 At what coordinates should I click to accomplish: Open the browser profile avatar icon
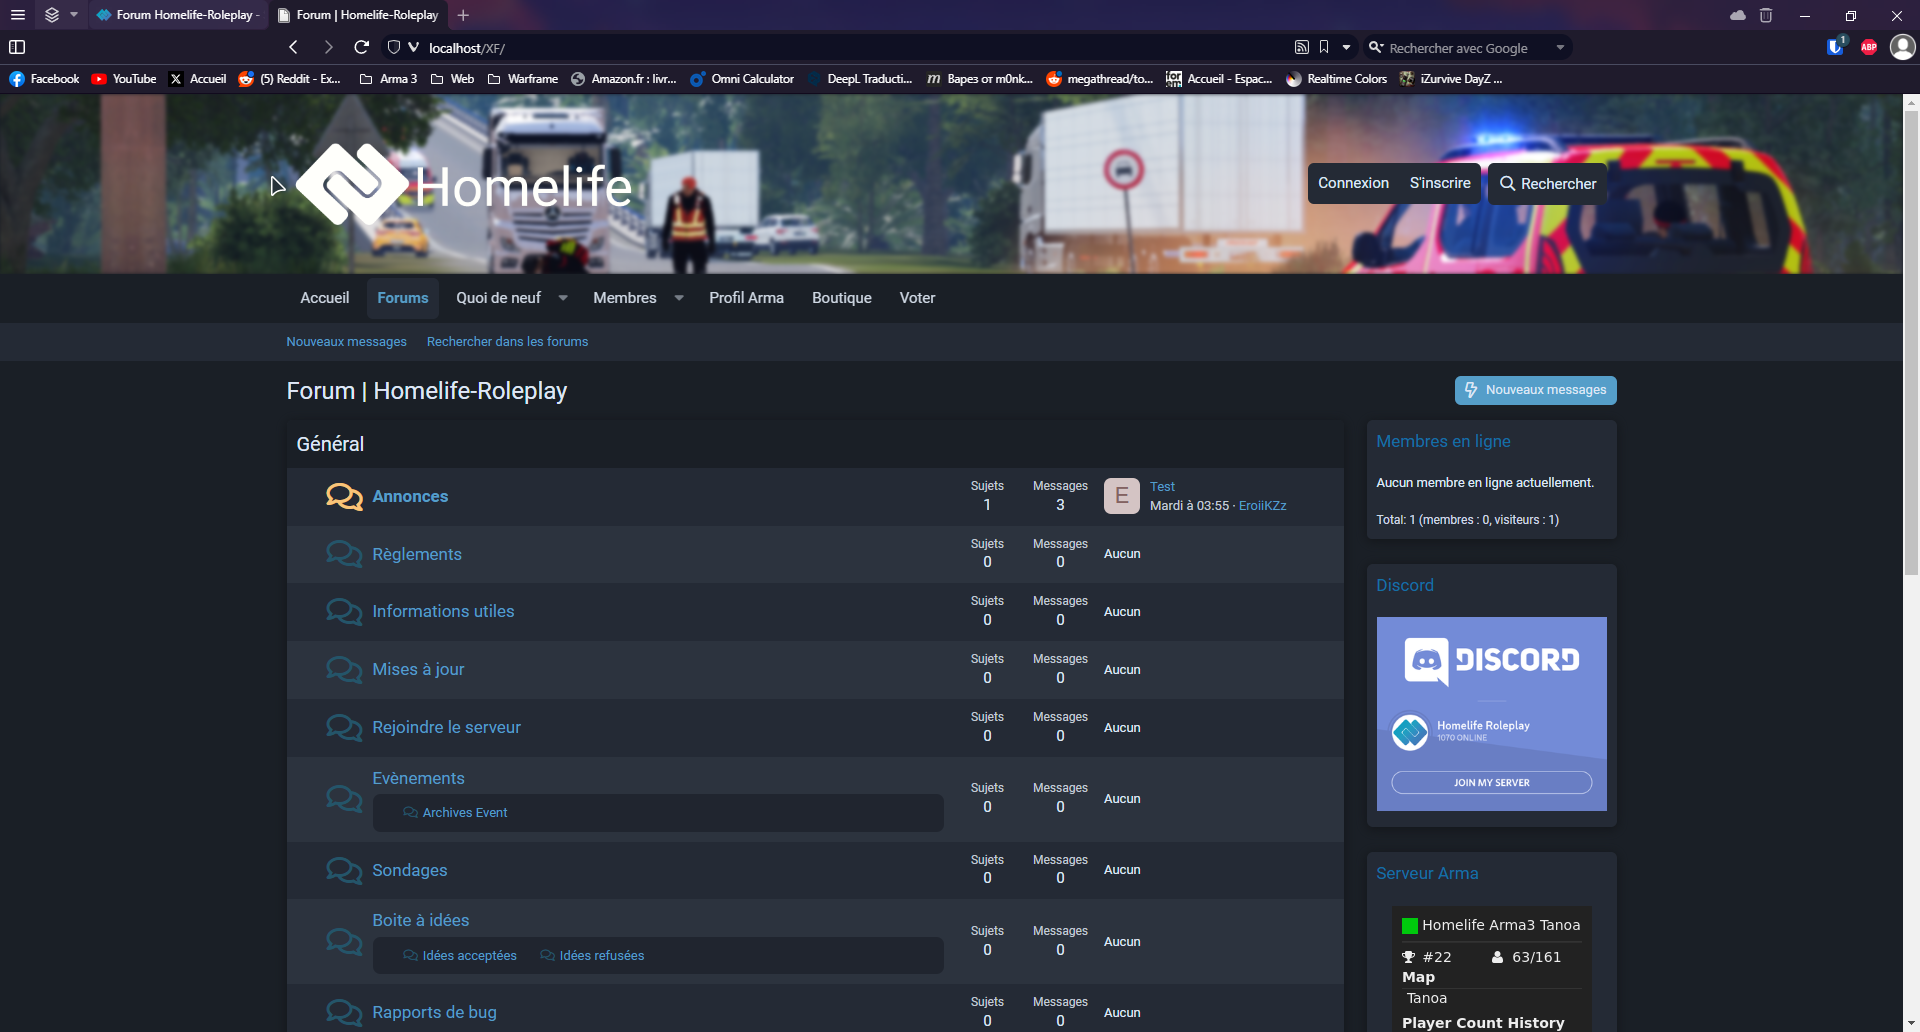[x=1902, y=47]
